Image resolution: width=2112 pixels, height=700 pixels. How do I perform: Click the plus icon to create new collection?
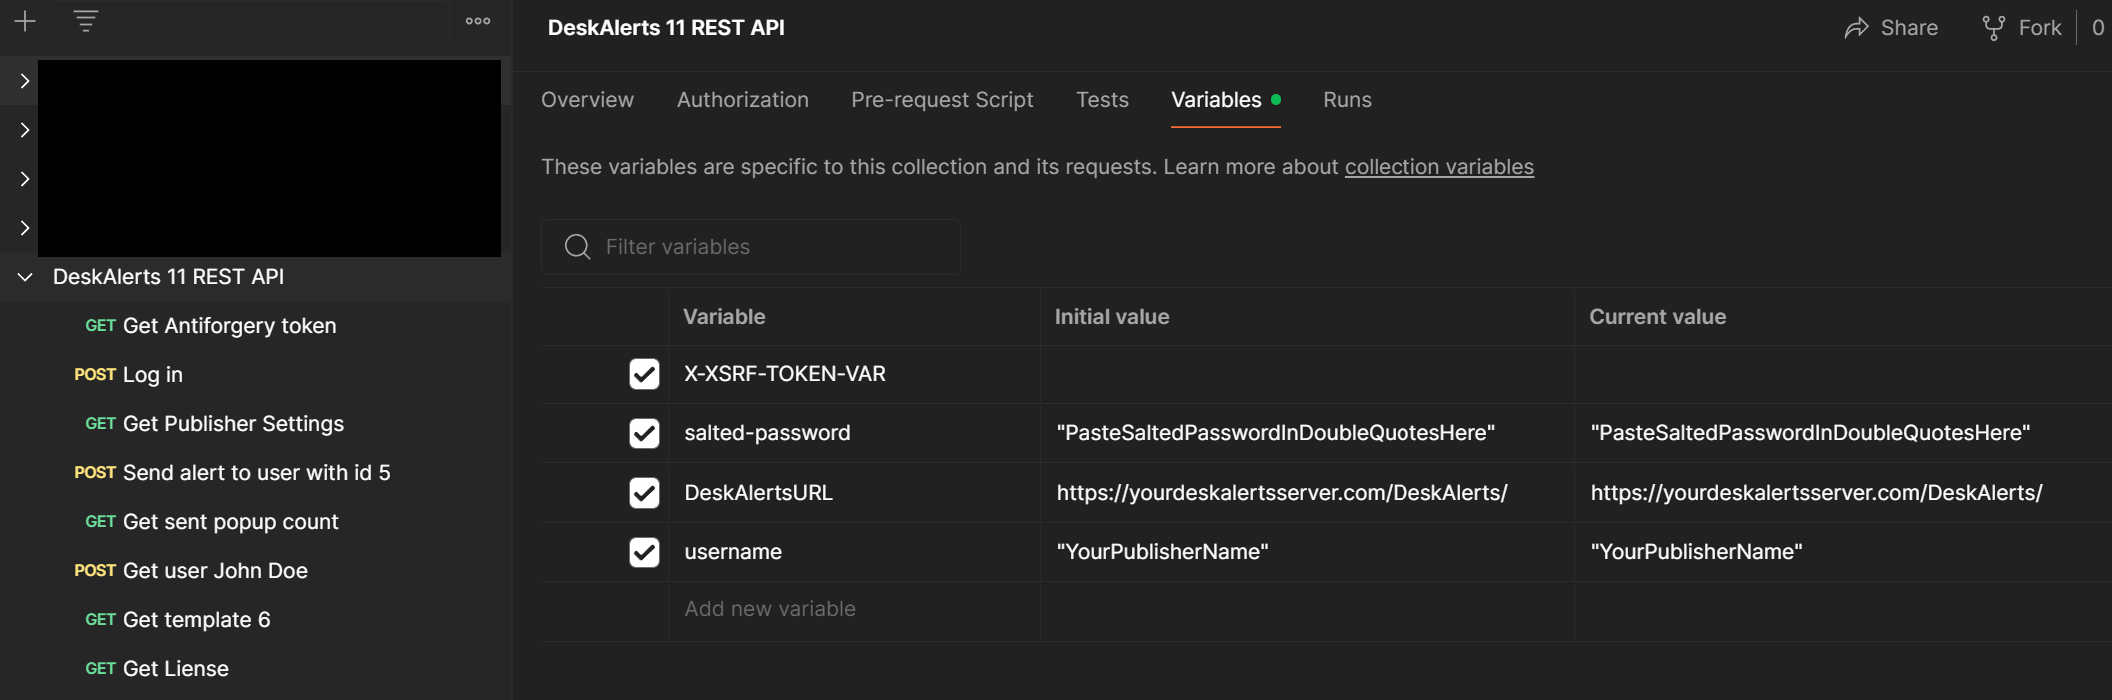tap(25, 21)
